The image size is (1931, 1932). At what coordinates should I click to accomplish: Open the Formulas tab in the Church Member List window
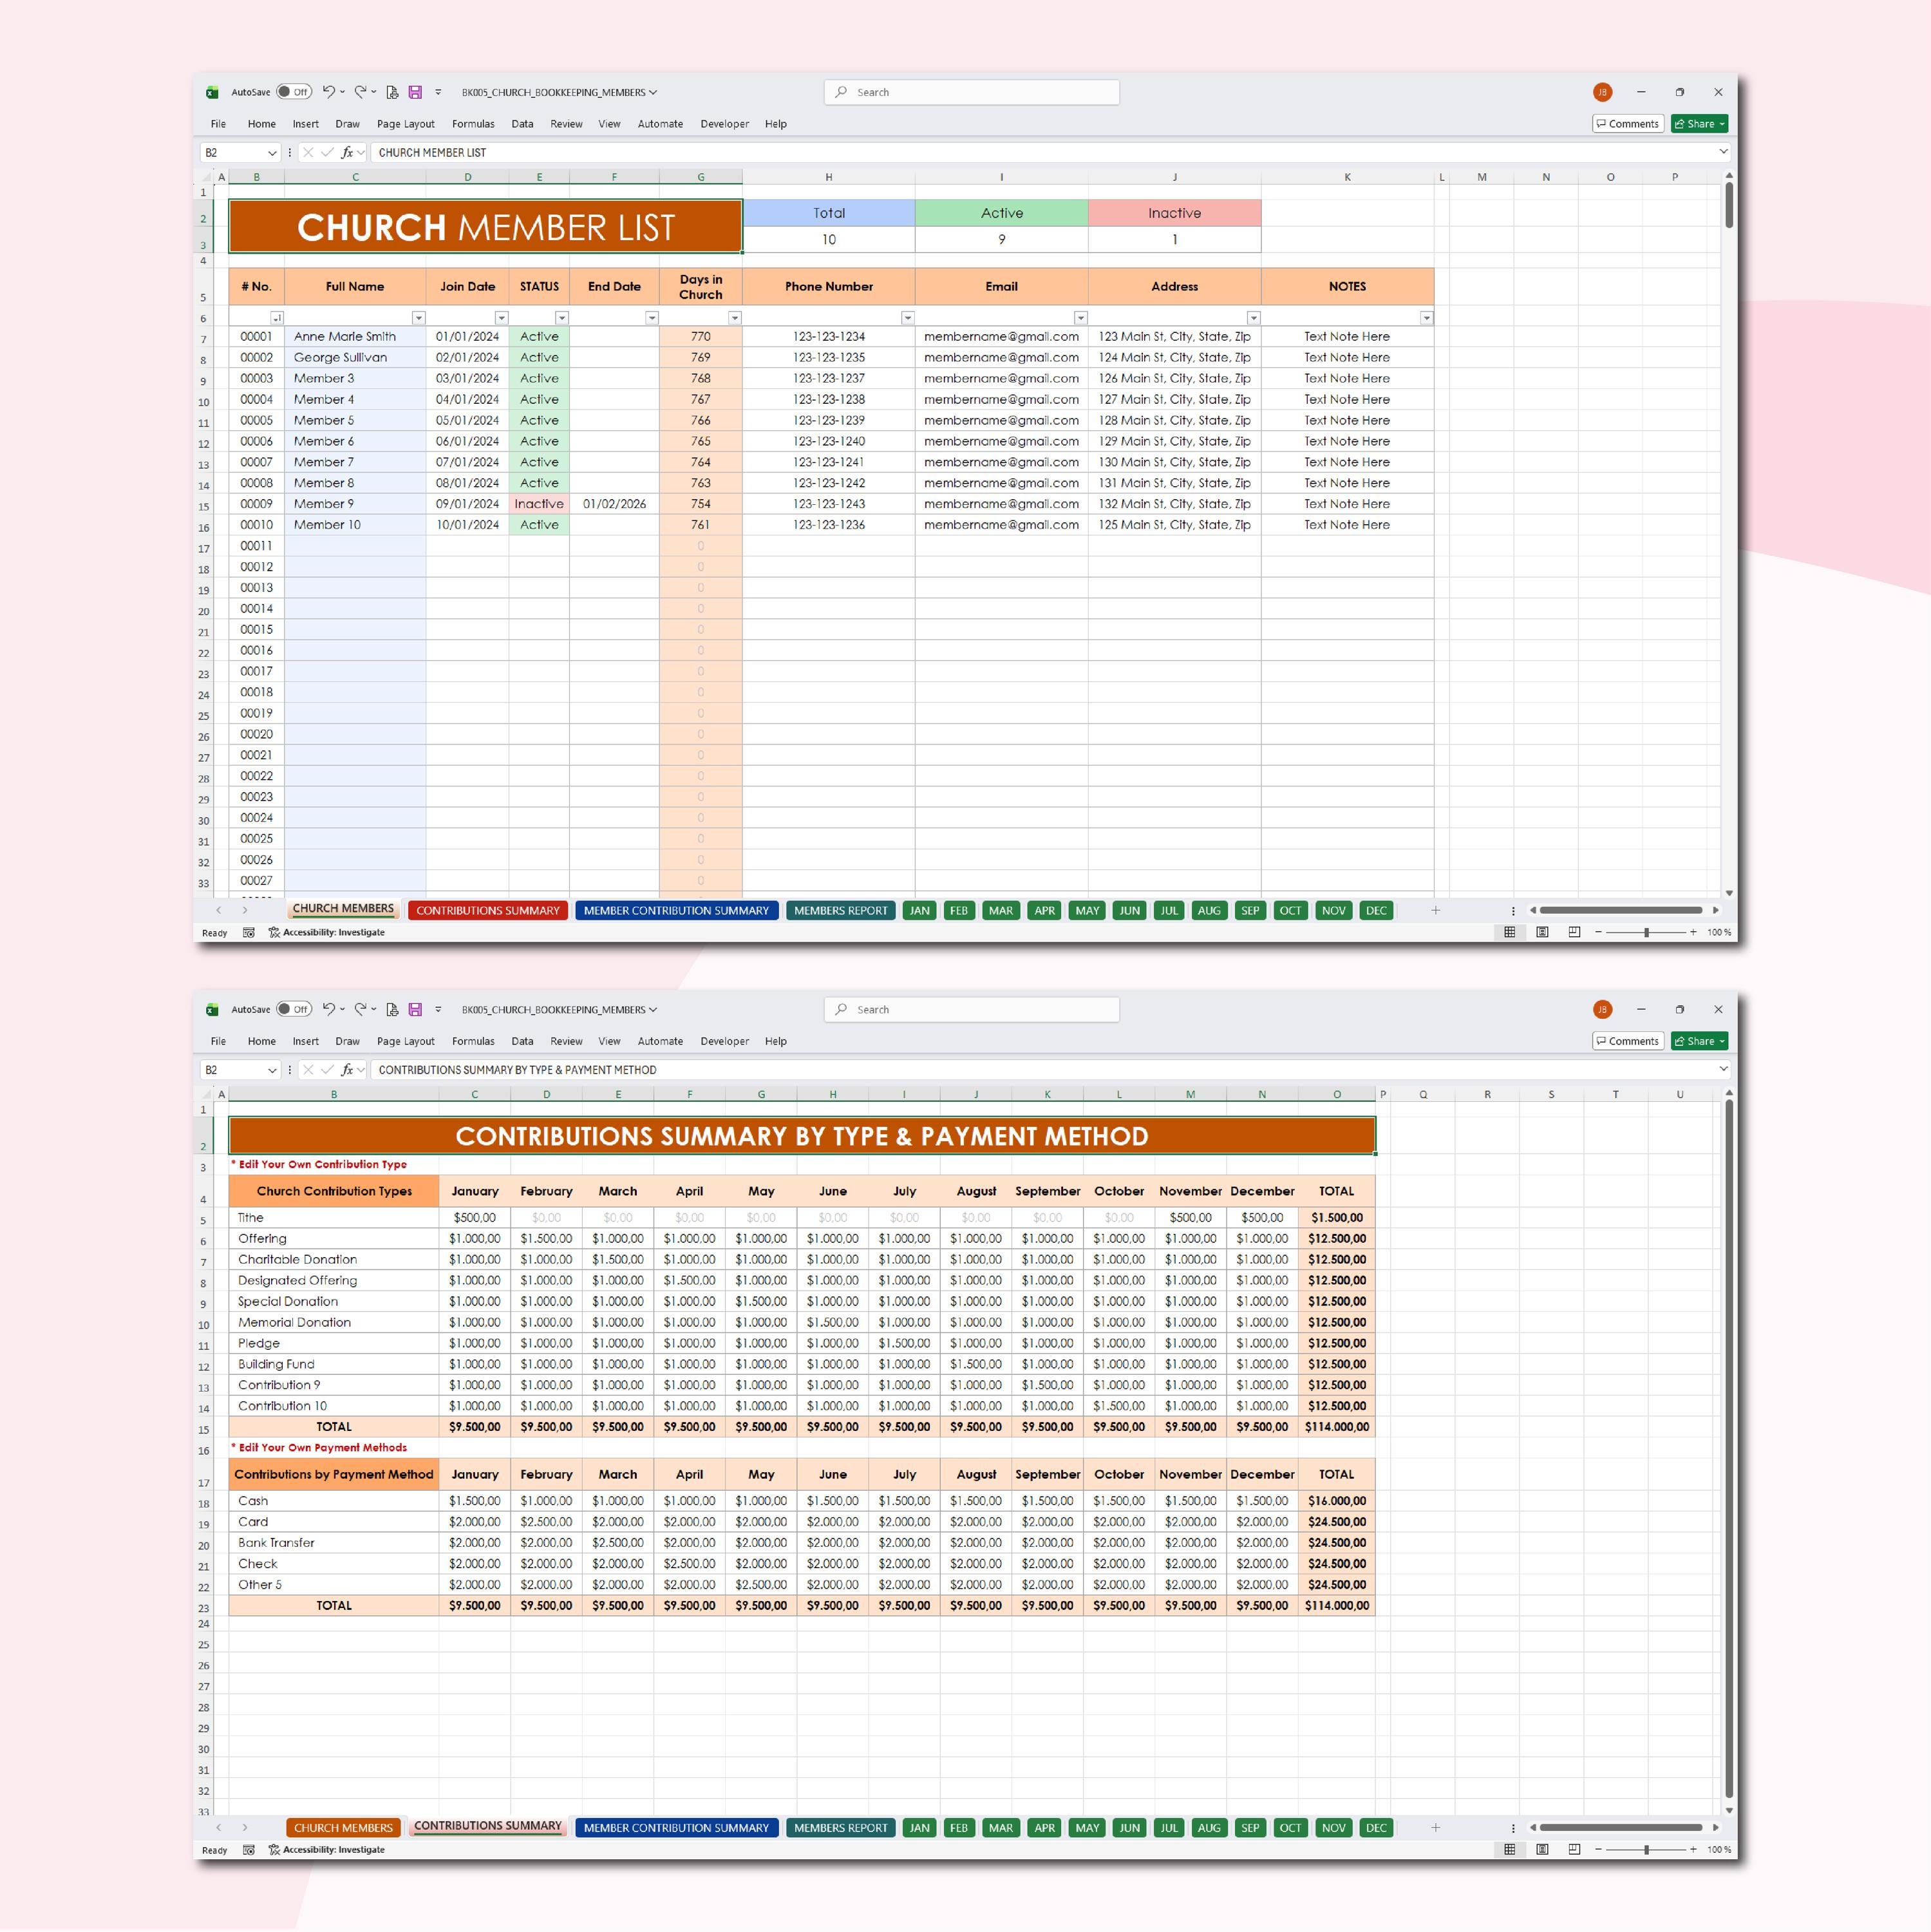coord(473,124)
